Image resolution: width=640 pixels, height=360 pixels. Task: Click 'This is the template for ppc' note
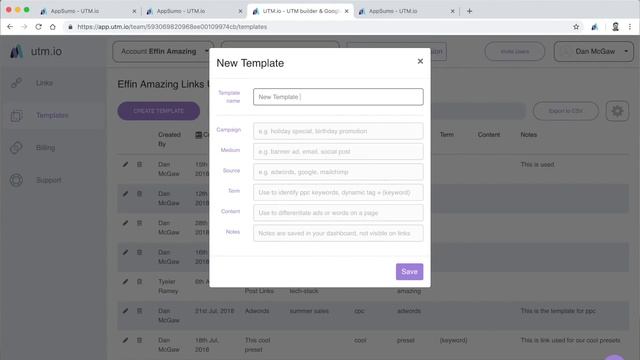click(558, 311)
